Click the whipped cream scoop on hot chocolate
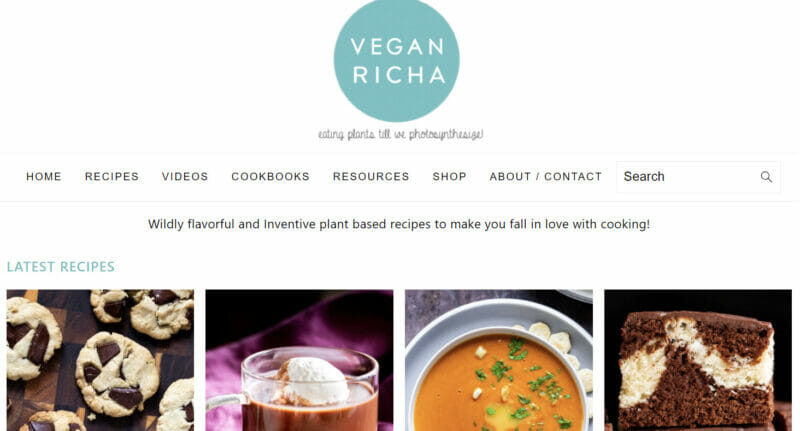This screenshot has height=431, width=800. tap(312, 380)
